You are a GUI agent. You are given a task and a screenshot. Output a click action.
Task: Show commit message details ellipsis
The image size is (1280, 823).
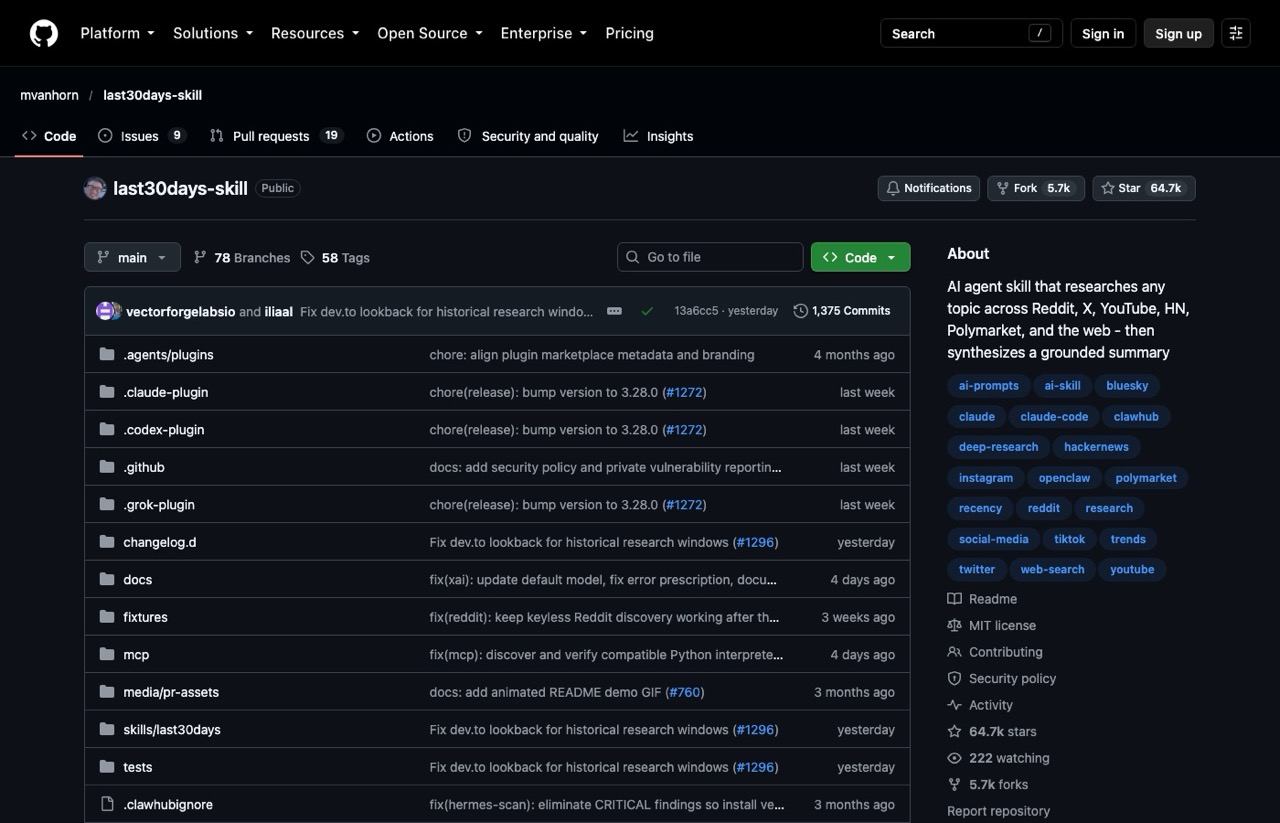(x=614, y=311)
